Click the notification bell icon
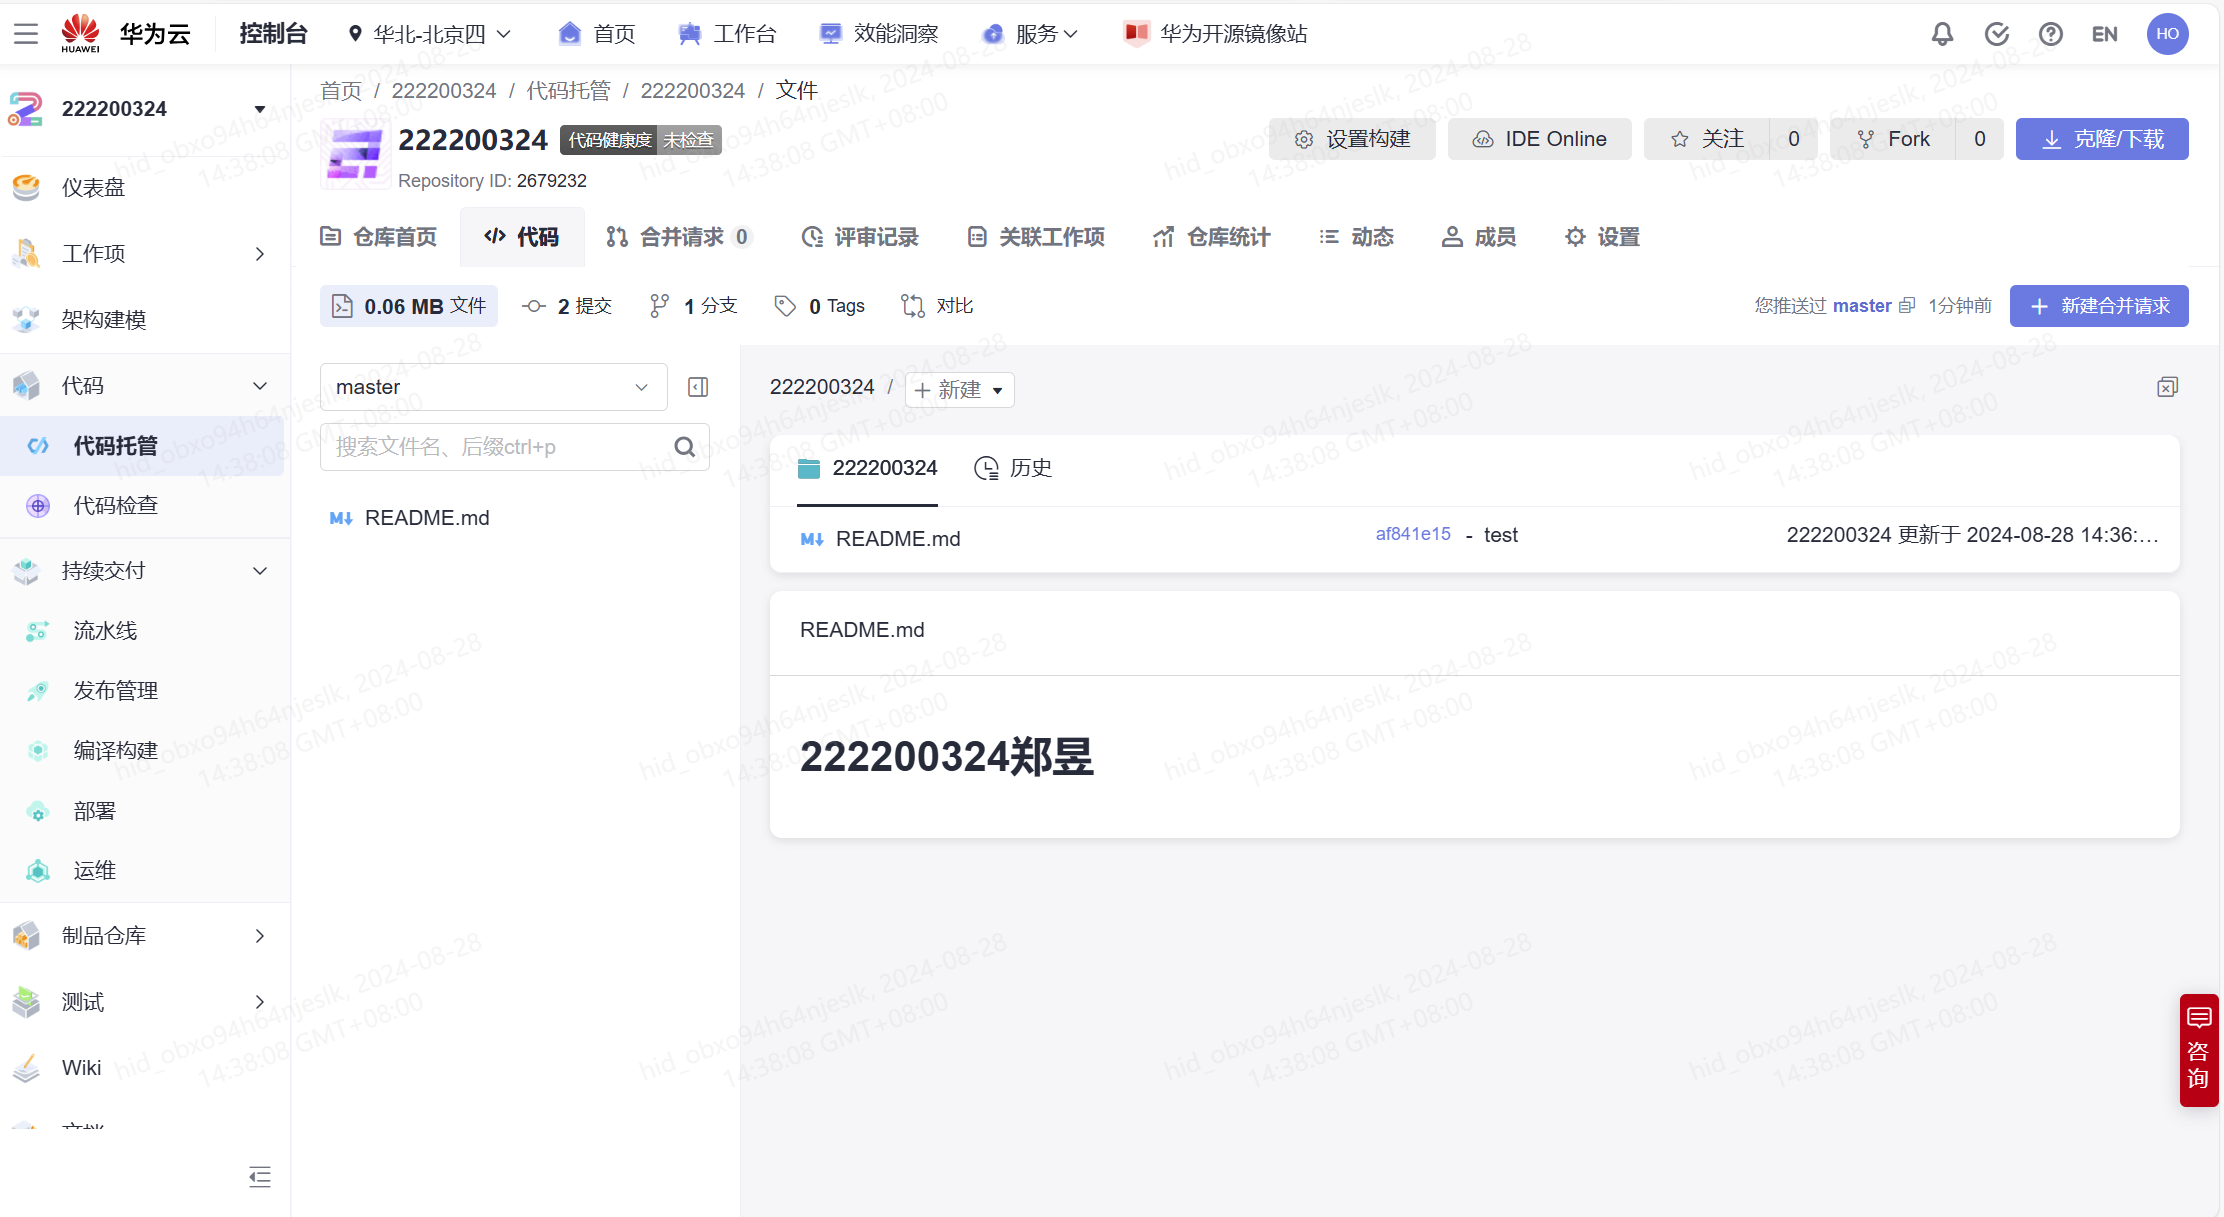This screenshot has height=1217, width=2224. 1941,34
